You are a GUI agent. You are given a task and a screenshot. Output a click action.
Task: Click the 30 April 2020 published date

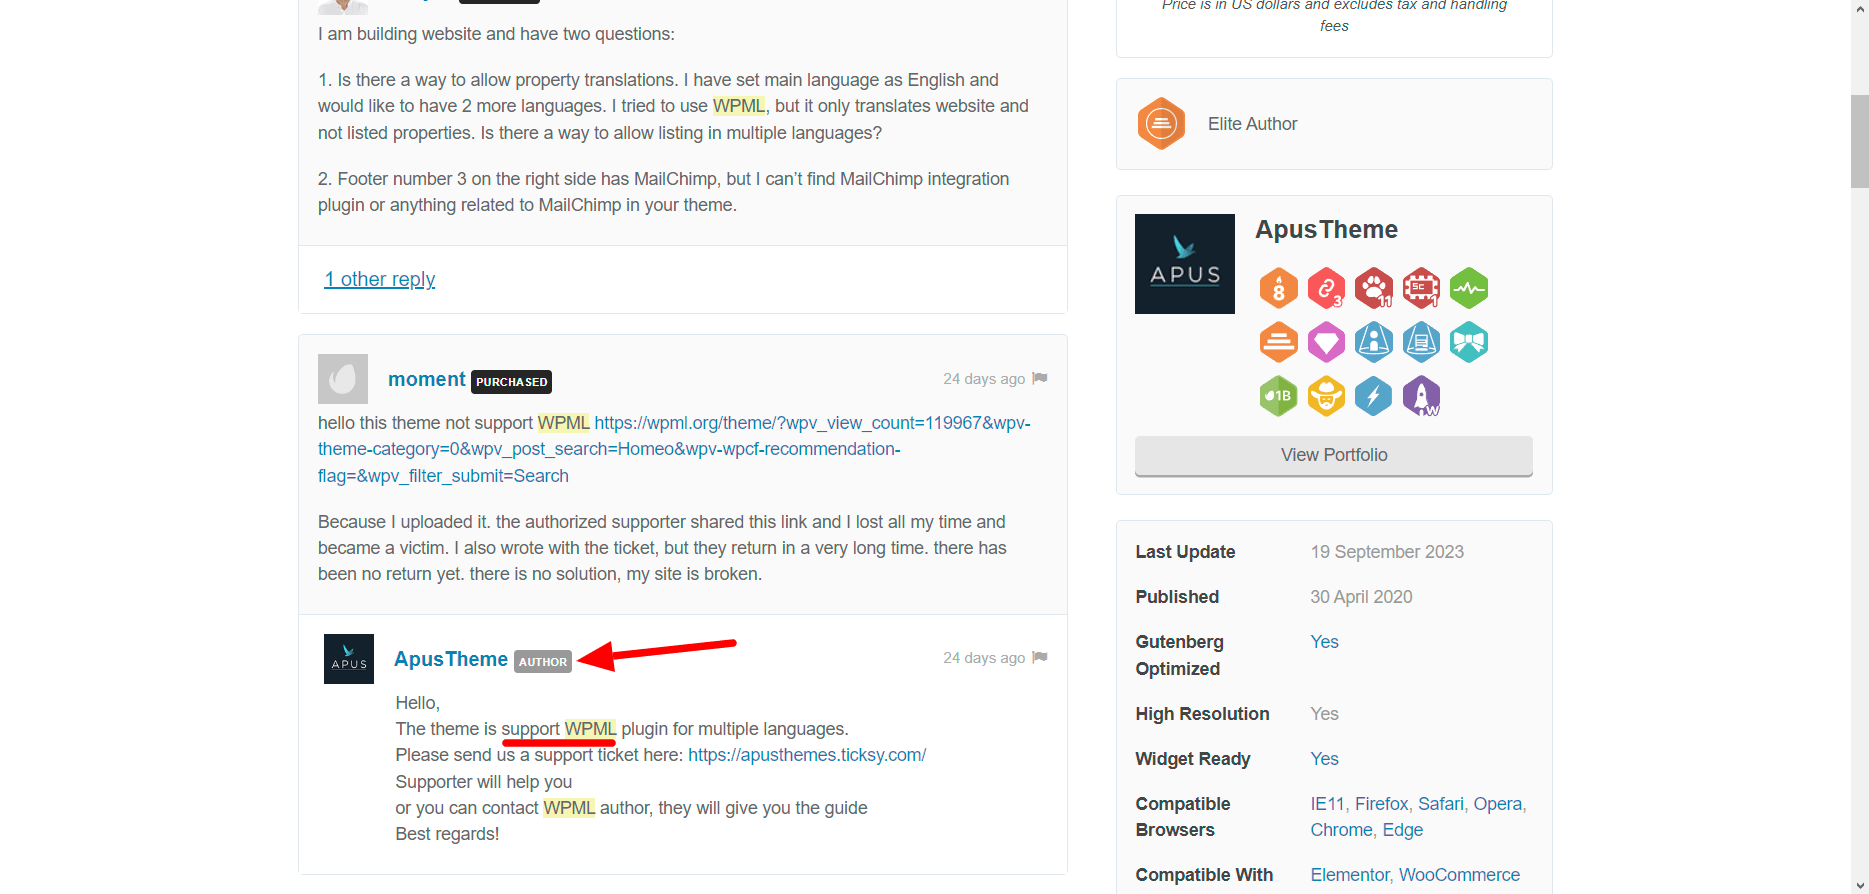(1361, 597)
